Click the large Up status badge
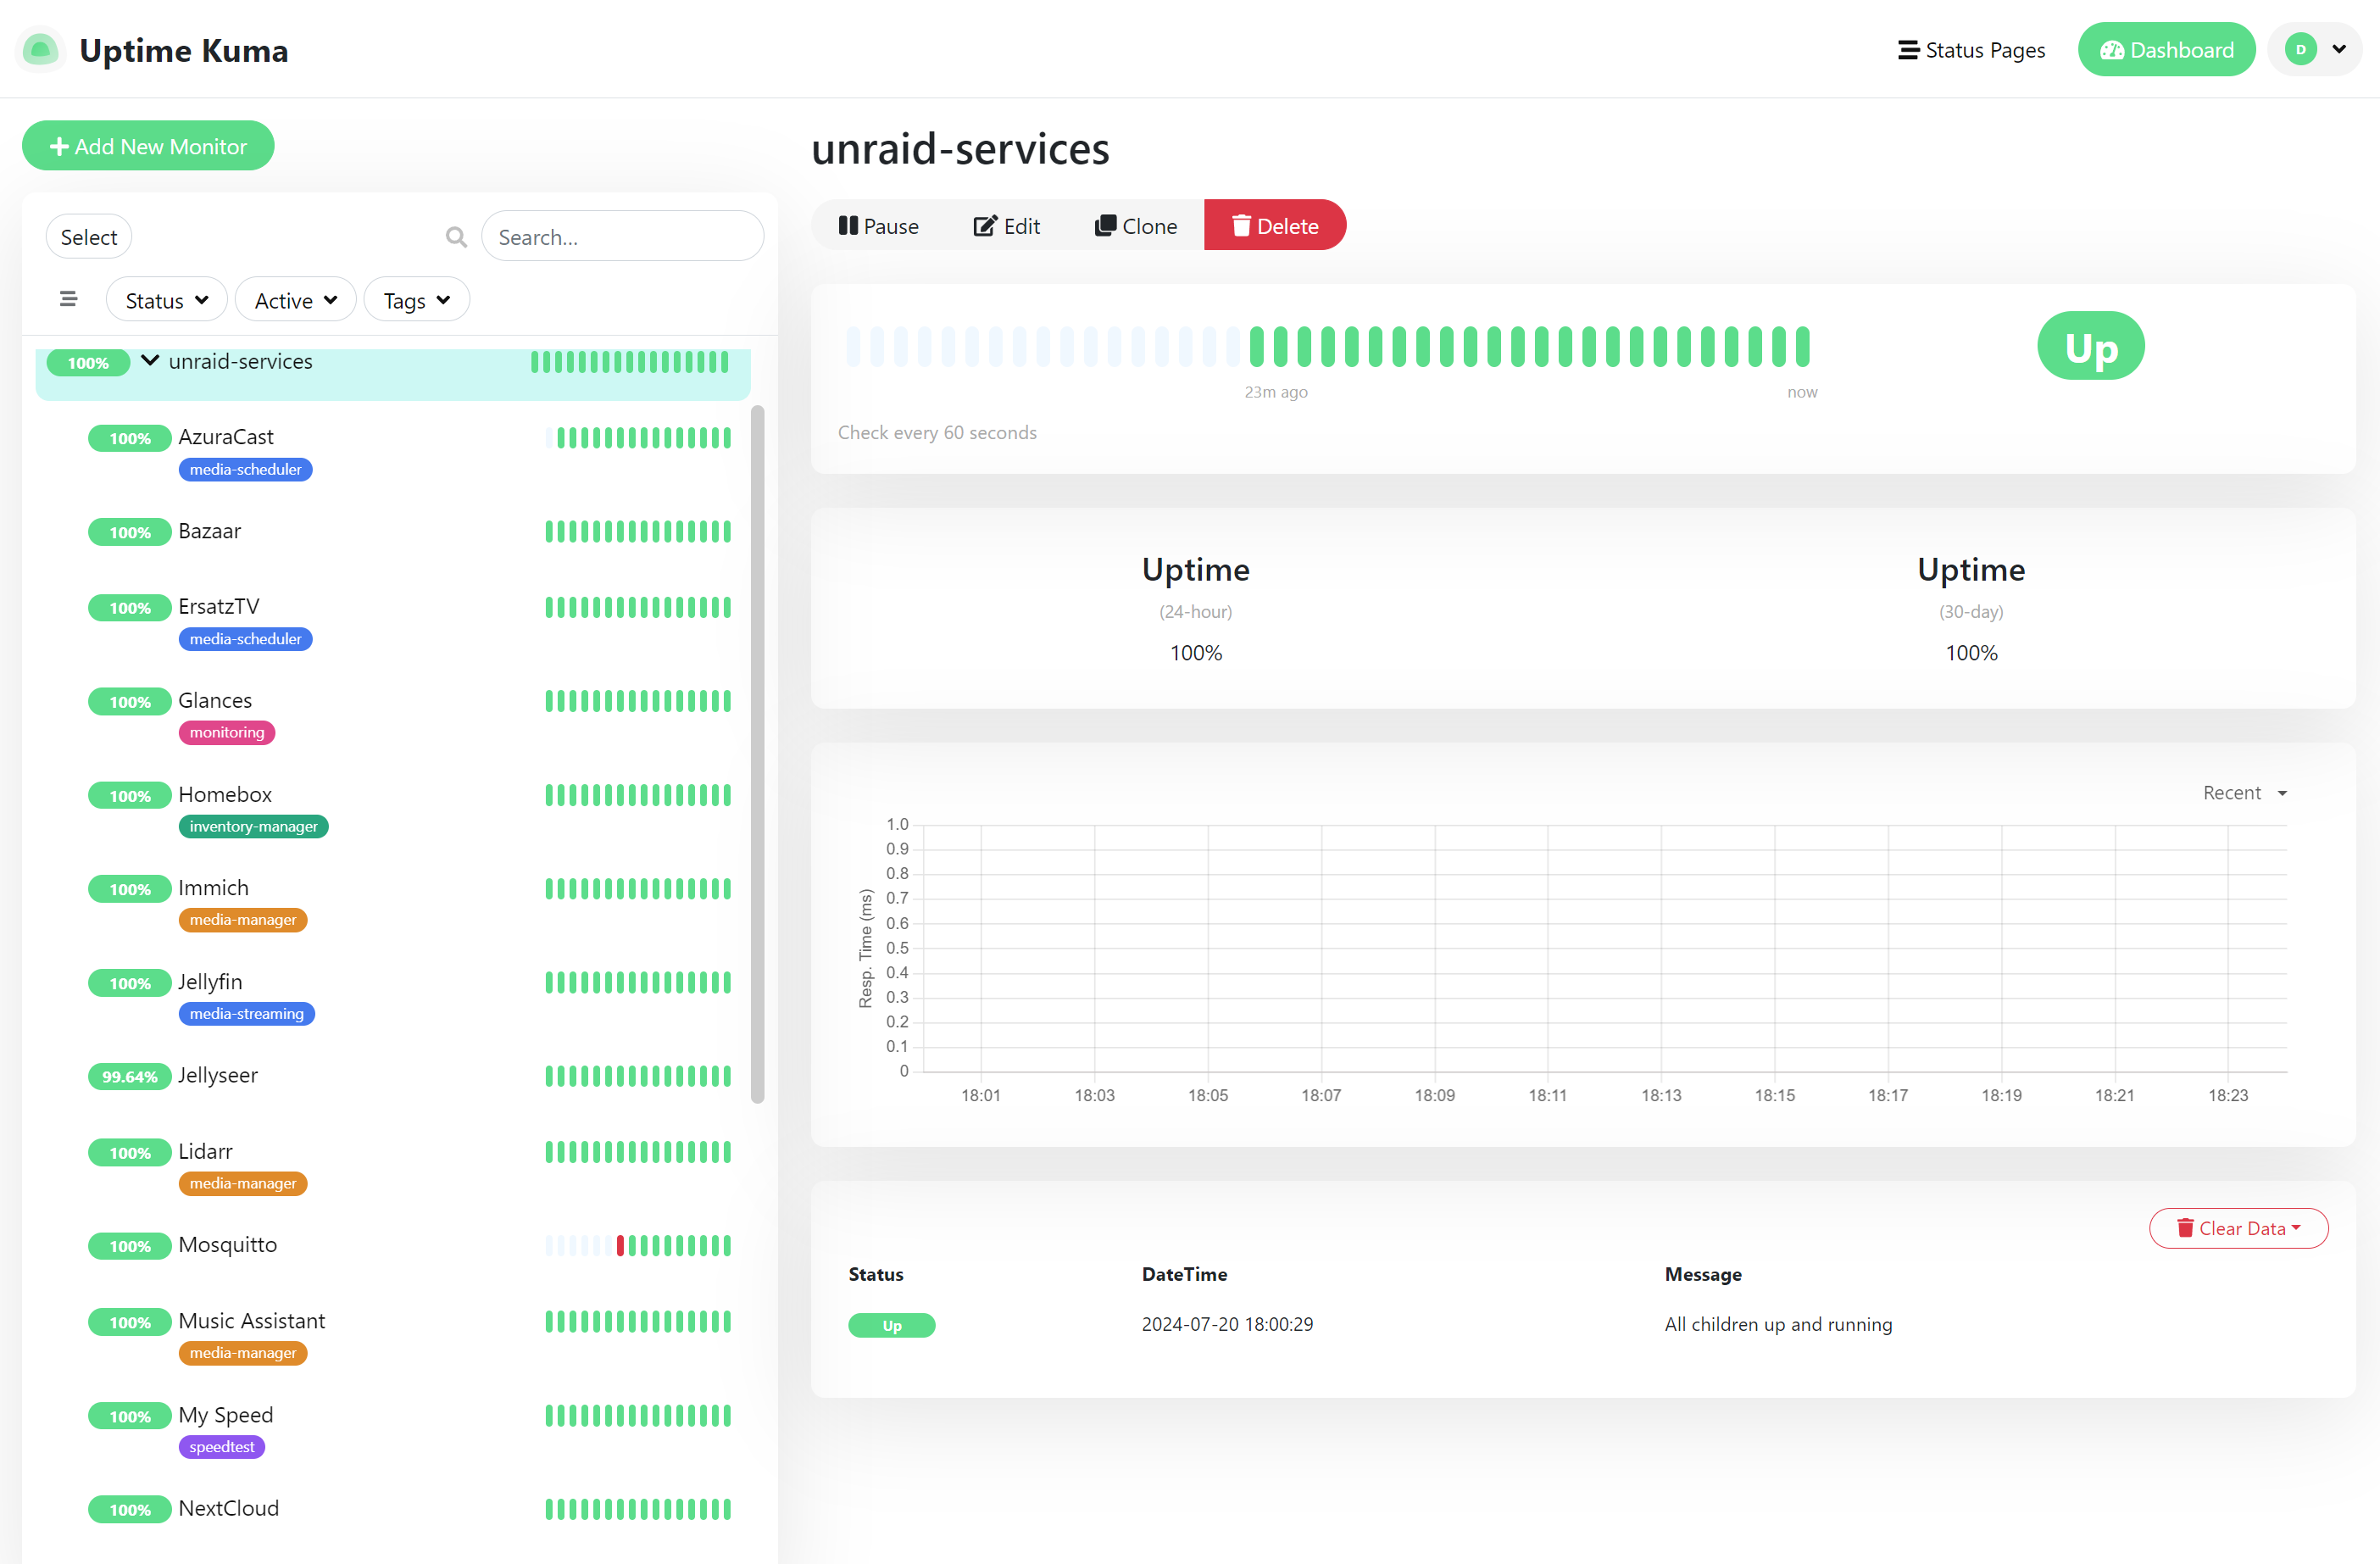Screen dimensions: 2380x1564 (x=2091, y=346)
